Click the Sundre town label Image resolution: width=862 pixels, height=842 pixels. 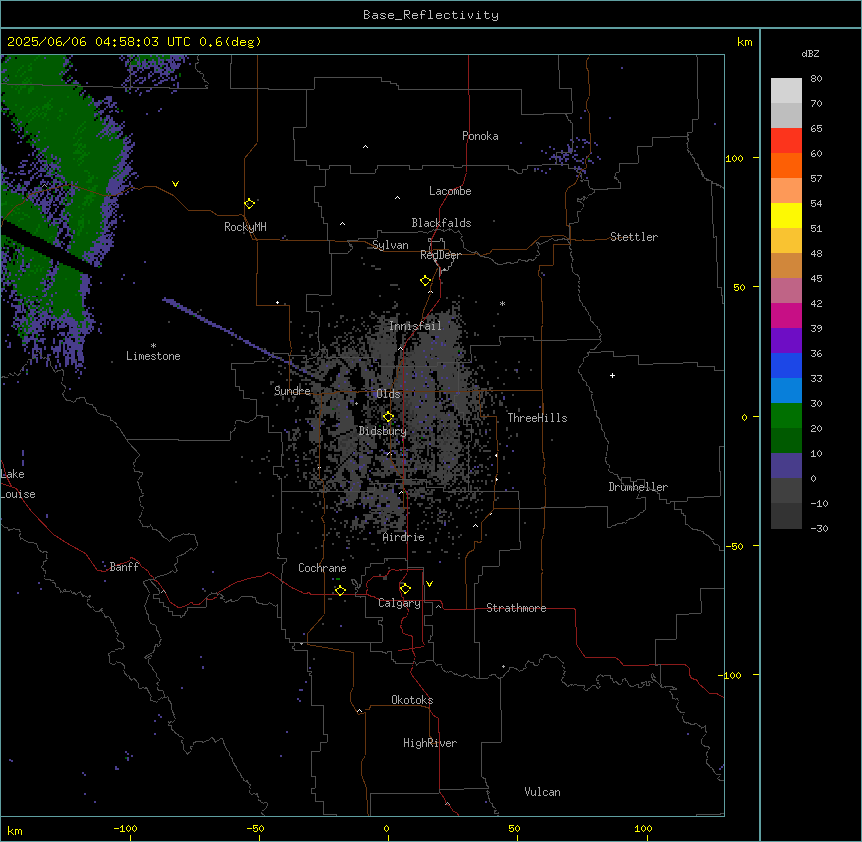coord(292,391)
